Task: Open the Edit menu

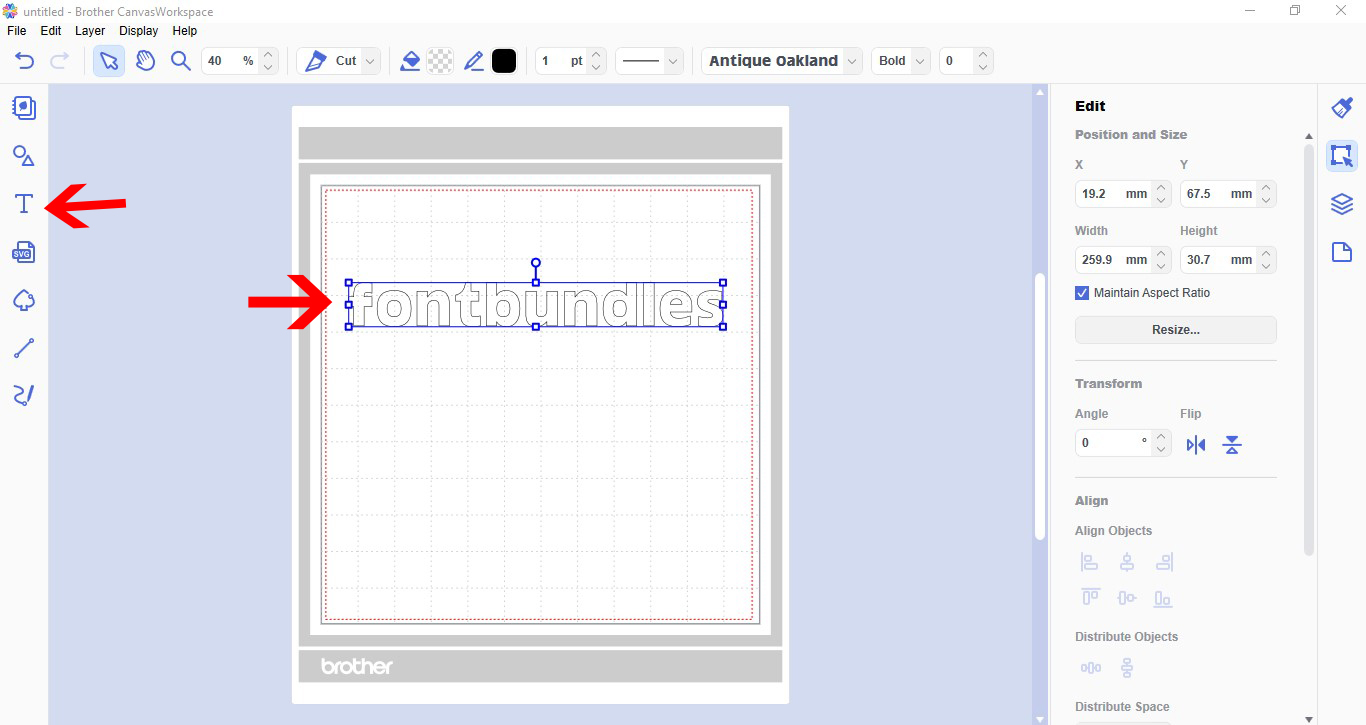Action: pos(51,31)
